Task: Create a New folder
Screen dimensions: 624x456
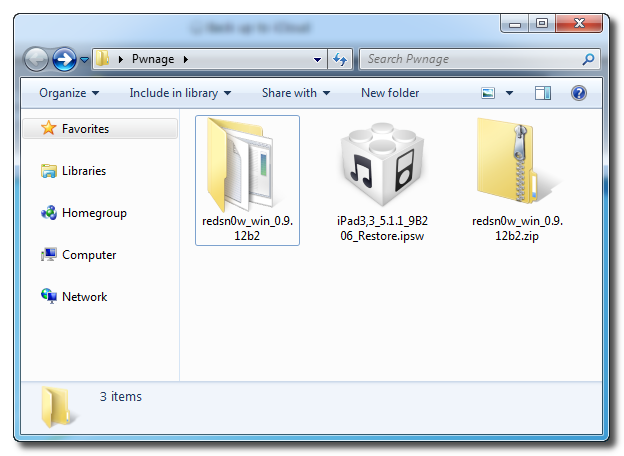Action: tap(390, 93)
